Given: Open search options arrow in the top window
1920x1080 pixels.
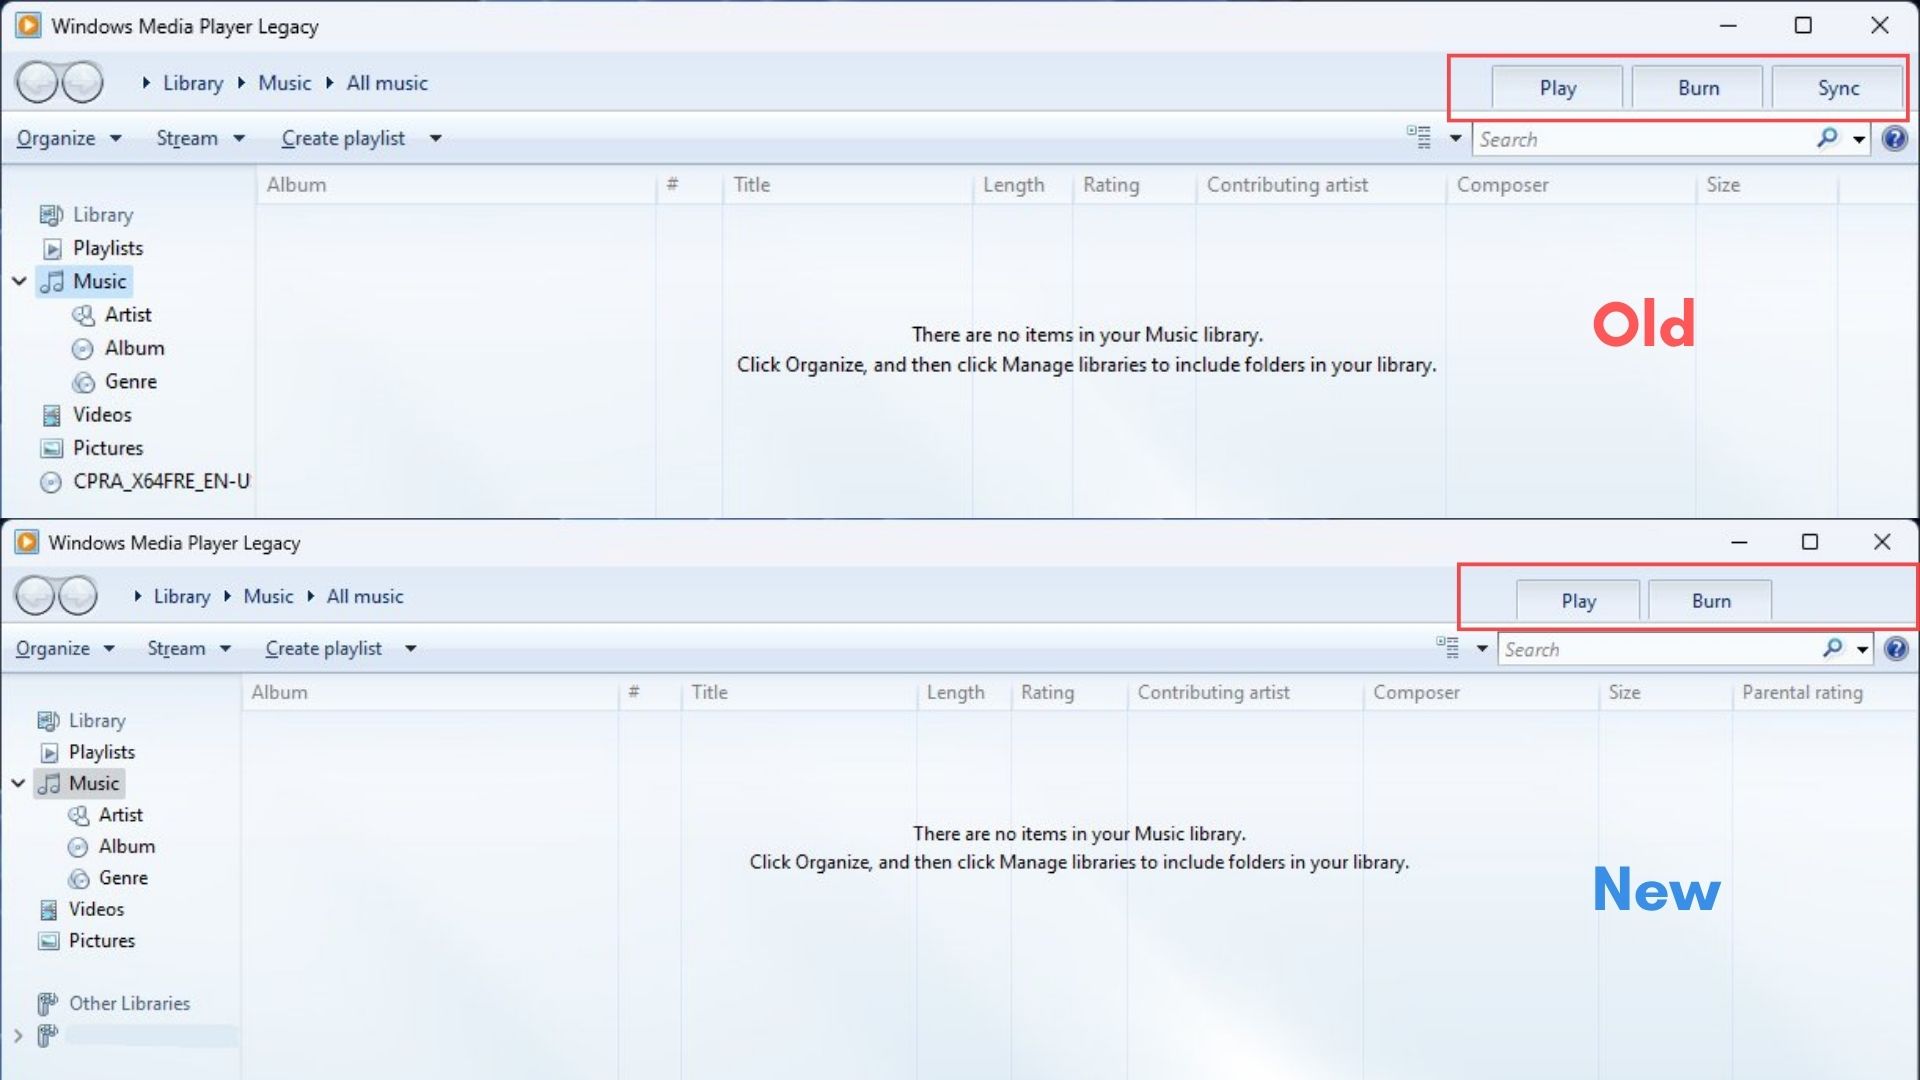Looking at the screenshot, I should [1859, 139].
